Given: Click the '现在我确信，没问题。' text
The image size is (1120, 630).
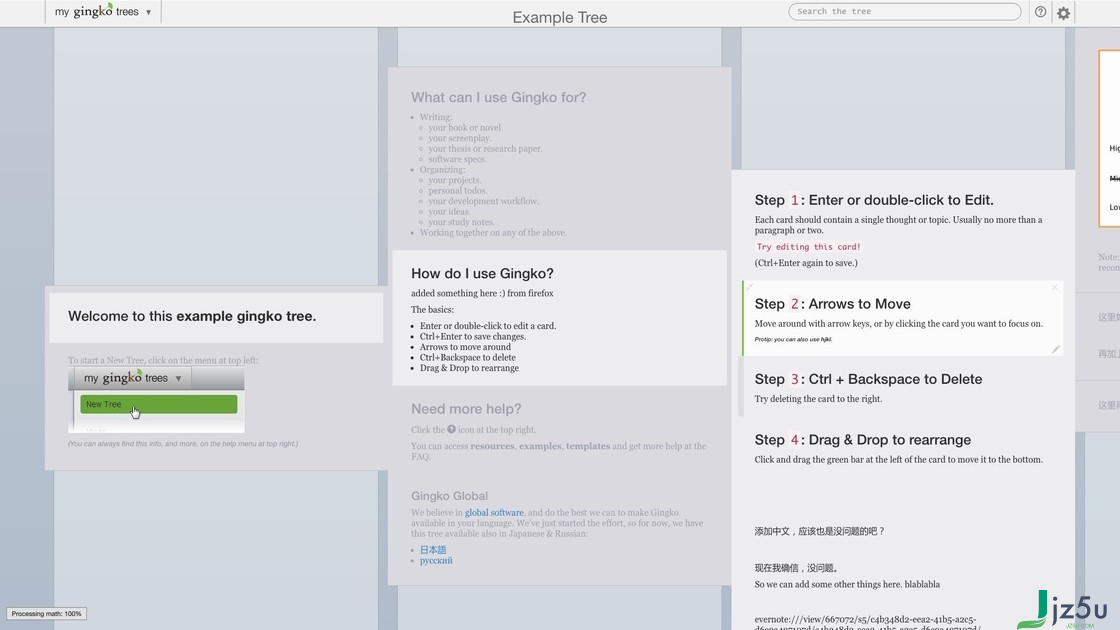Looking at the screenshot, I should 796,569.
